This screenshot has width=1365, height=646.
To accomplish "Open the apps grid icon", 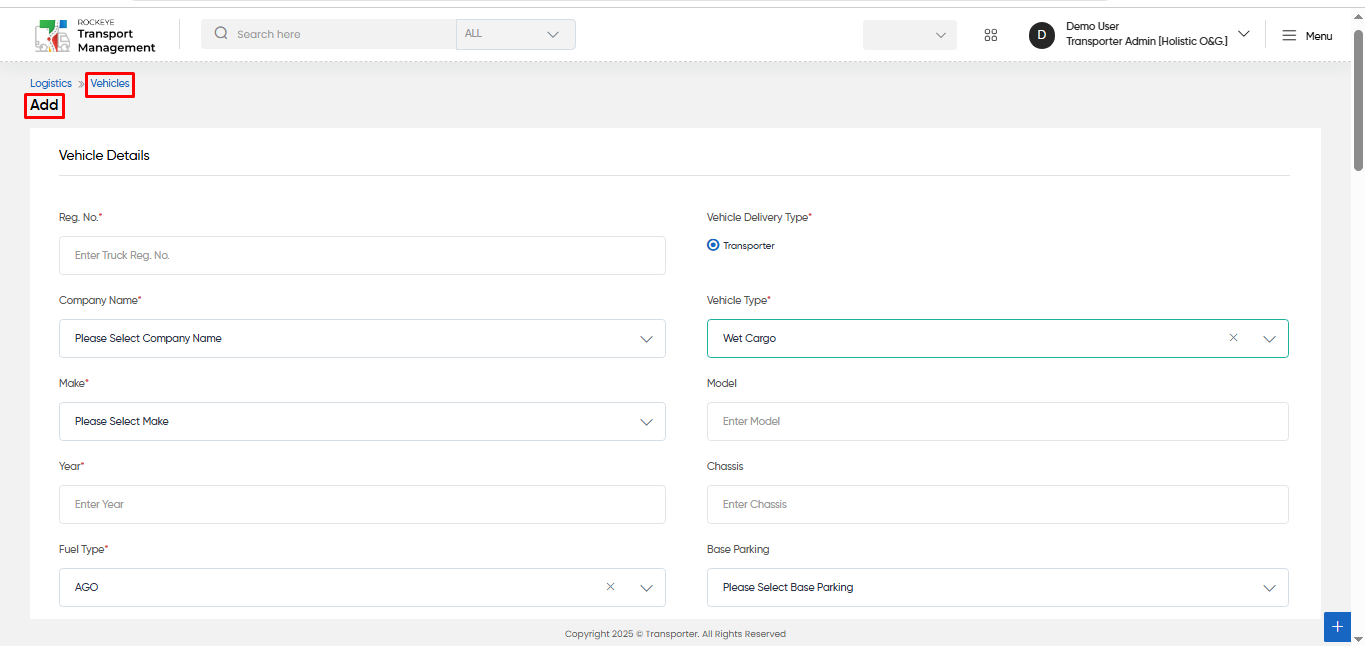I will pos(991,35).
